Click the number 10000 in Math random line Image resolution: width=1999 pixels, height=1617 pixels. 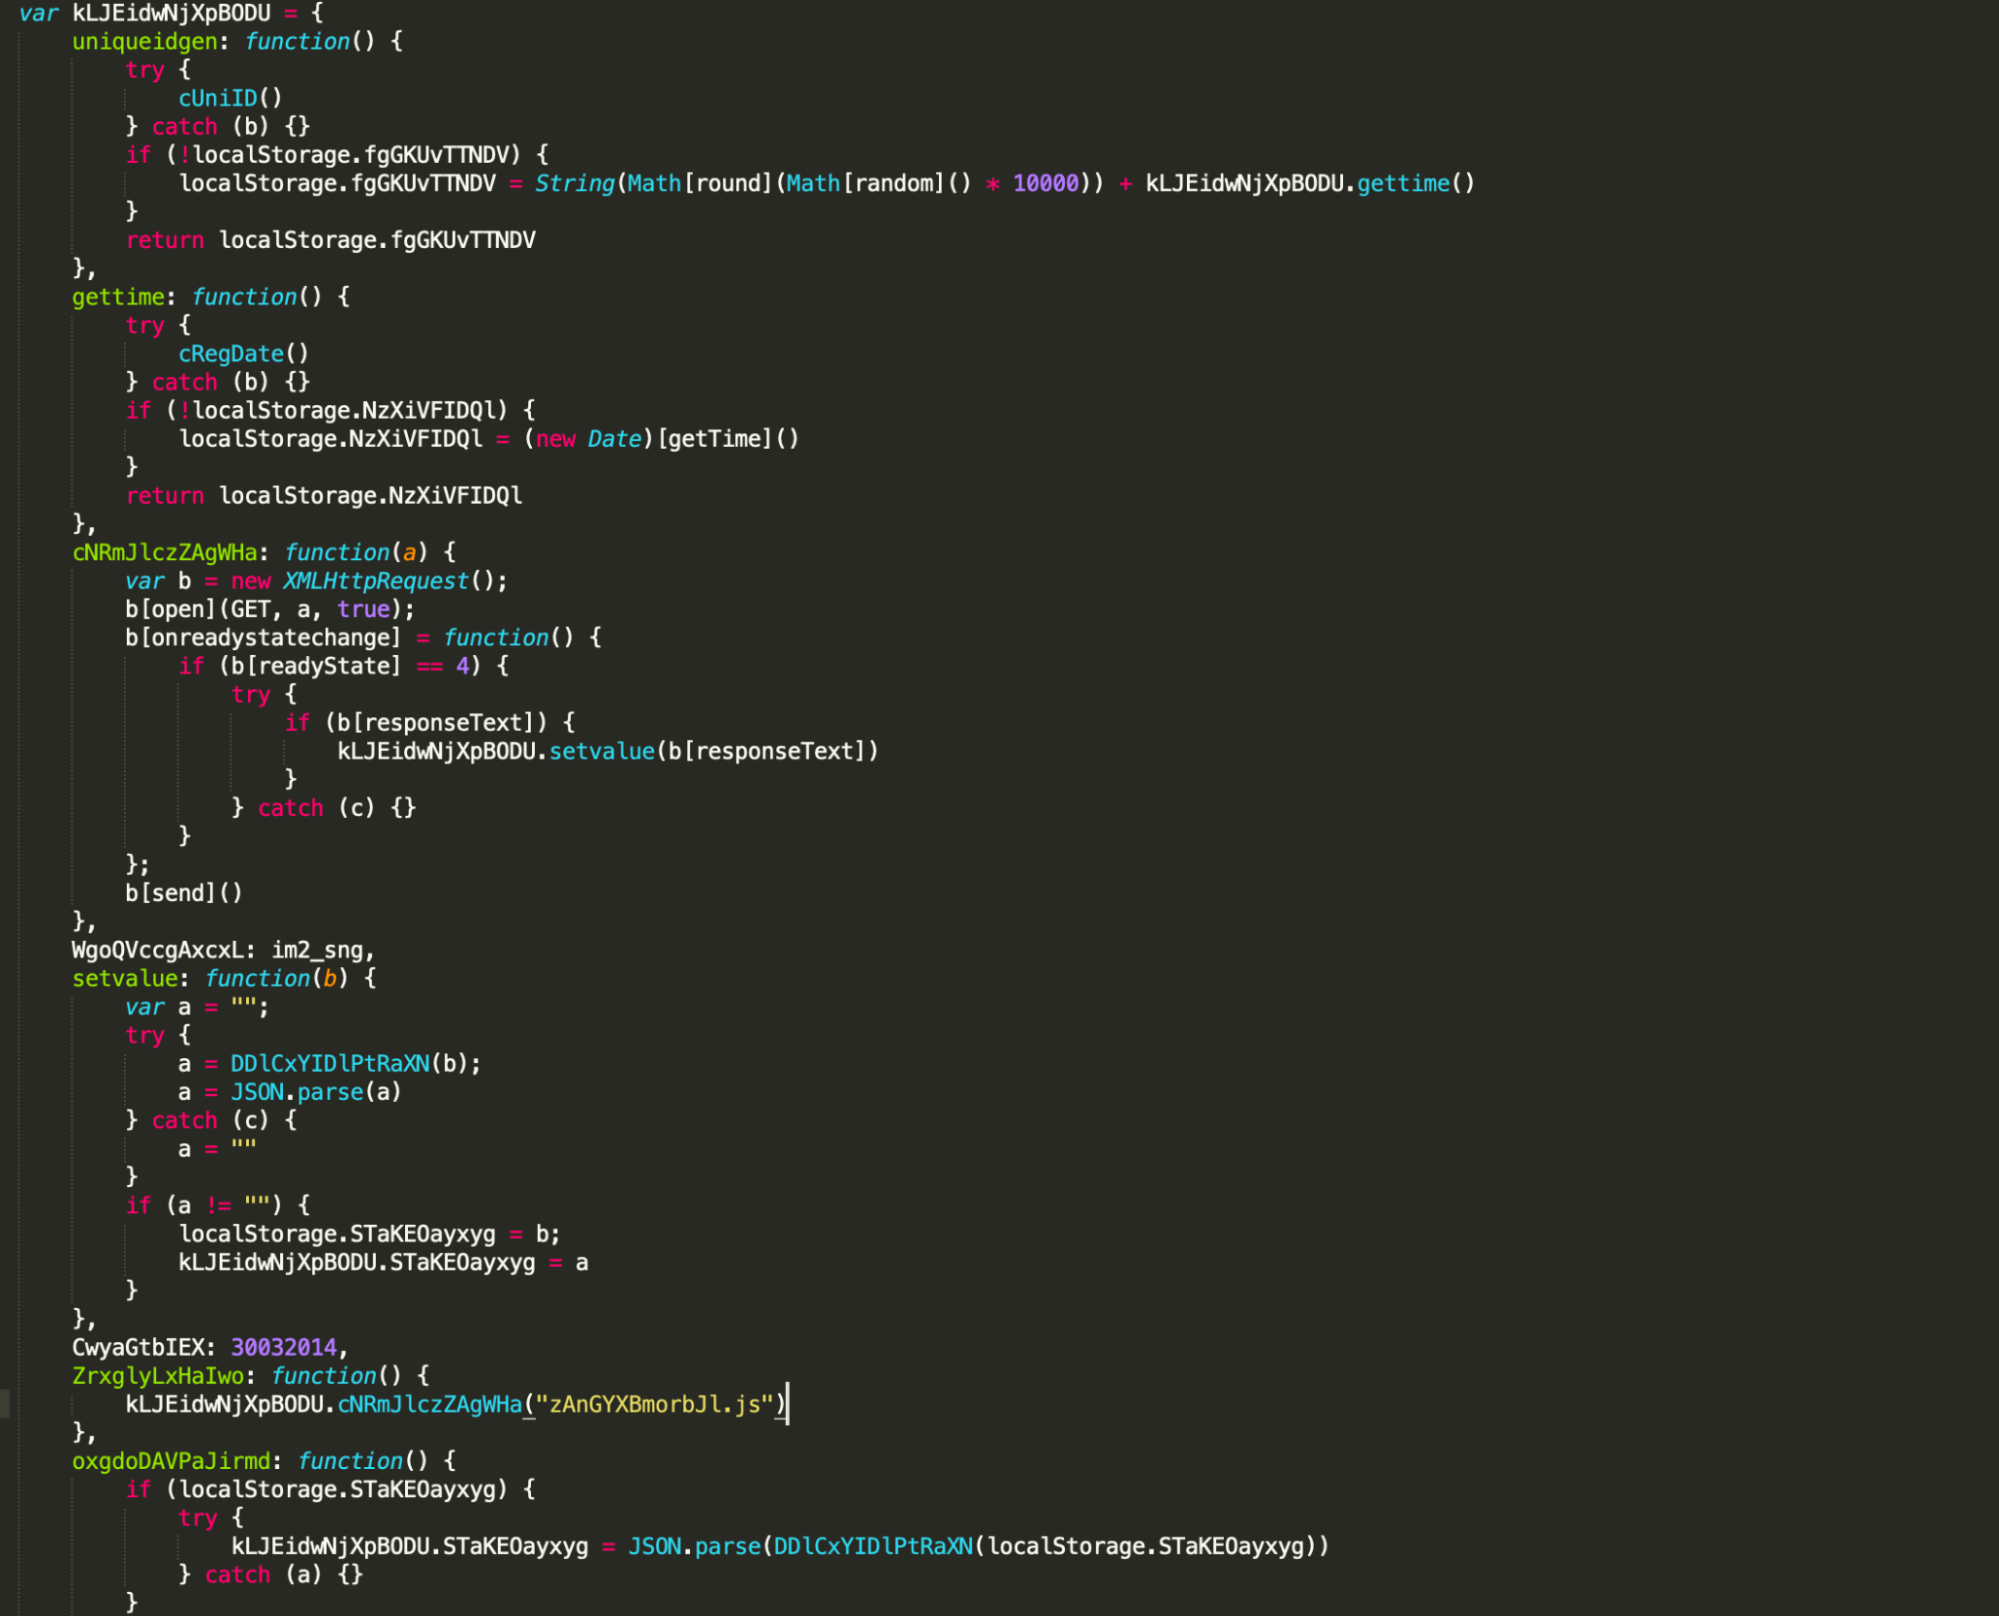[1045, 183]
